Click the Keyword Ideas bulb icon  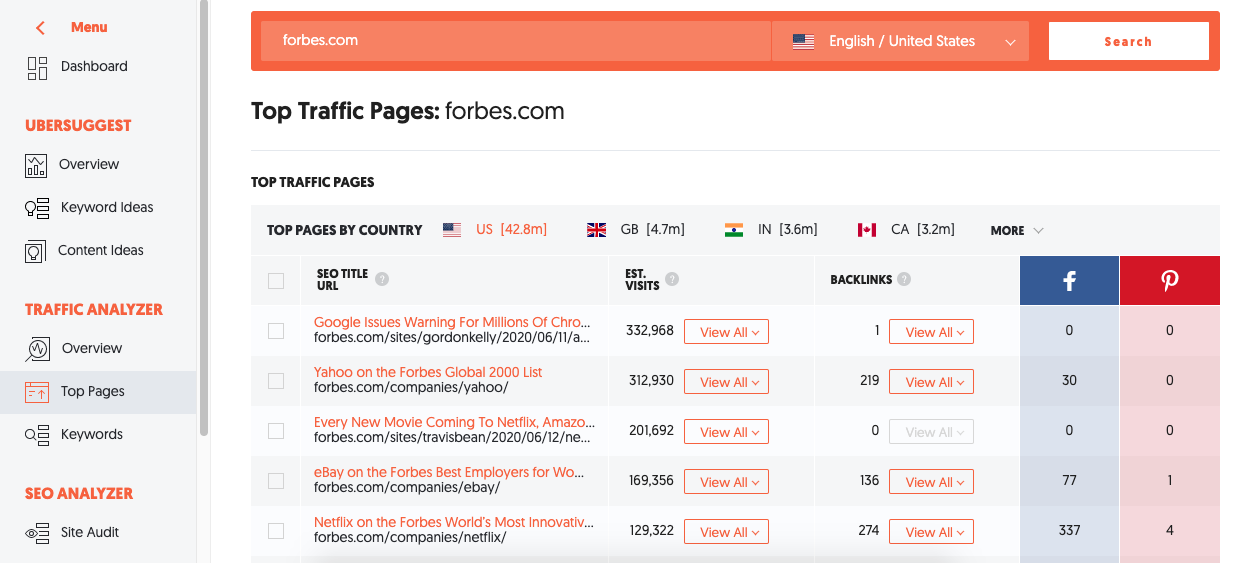tap(36, 208)
